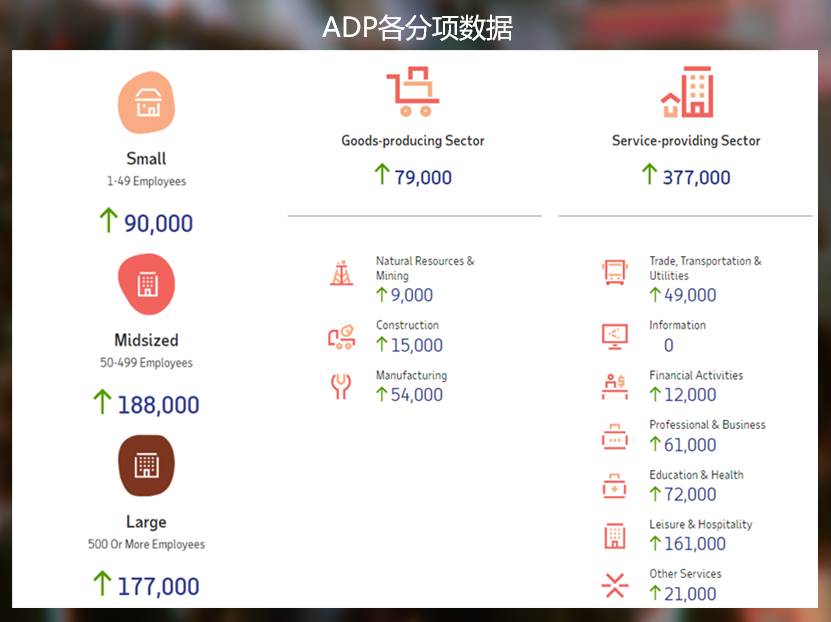Select the 50-499 Employees text
This screenshot has height=622, width=831.
[x=146, y=363]
